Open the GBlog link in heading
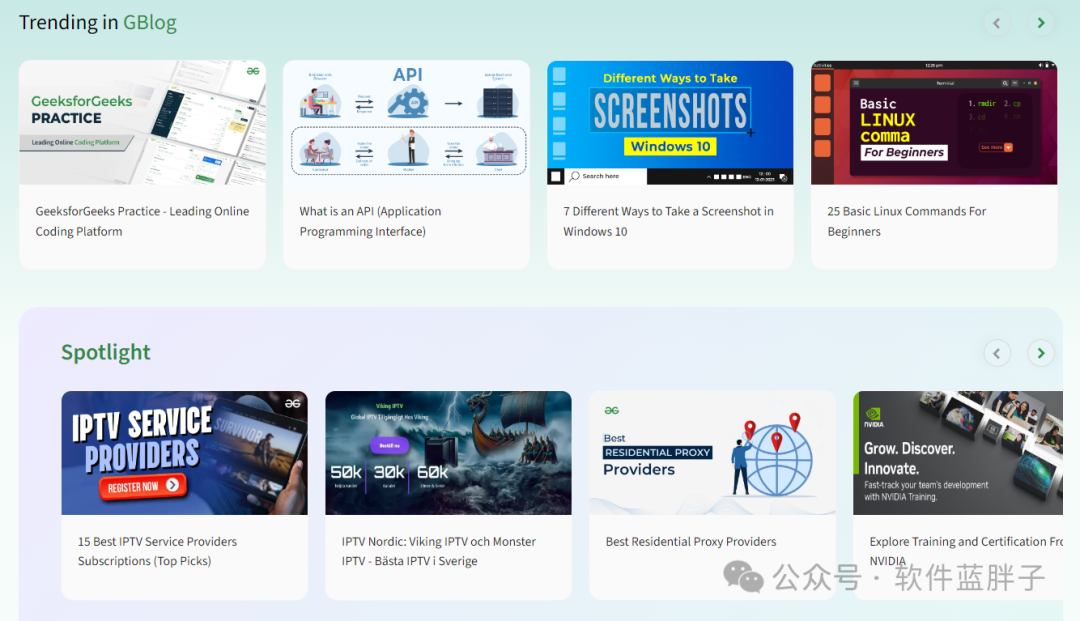The height and width of the screenshot is (621, 1080). [149, 23]
